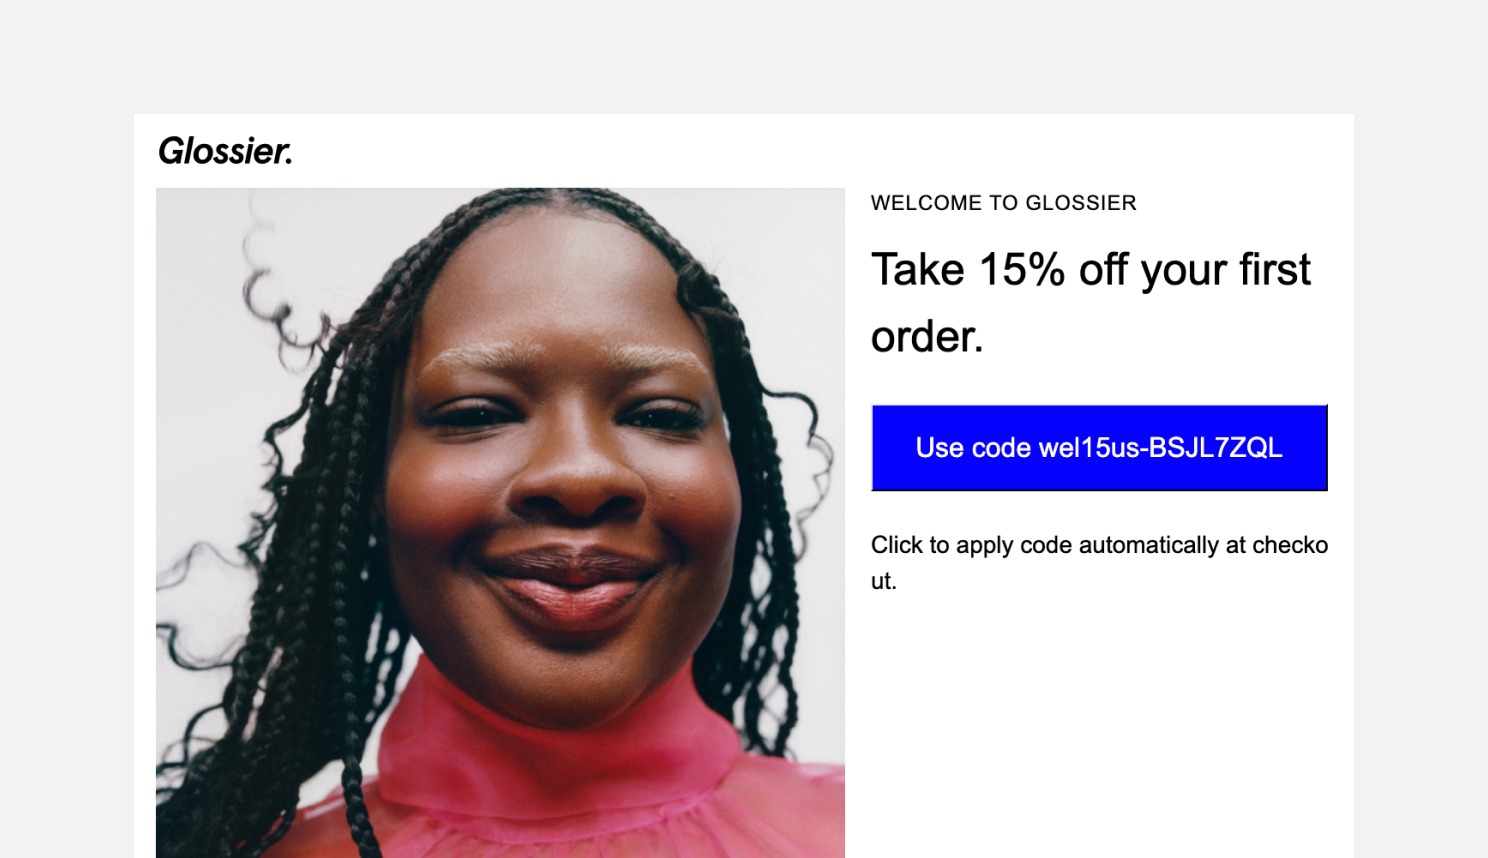Click the word 'checko' in helper text
The image size is (1488, 858).
coord(1290,545)
